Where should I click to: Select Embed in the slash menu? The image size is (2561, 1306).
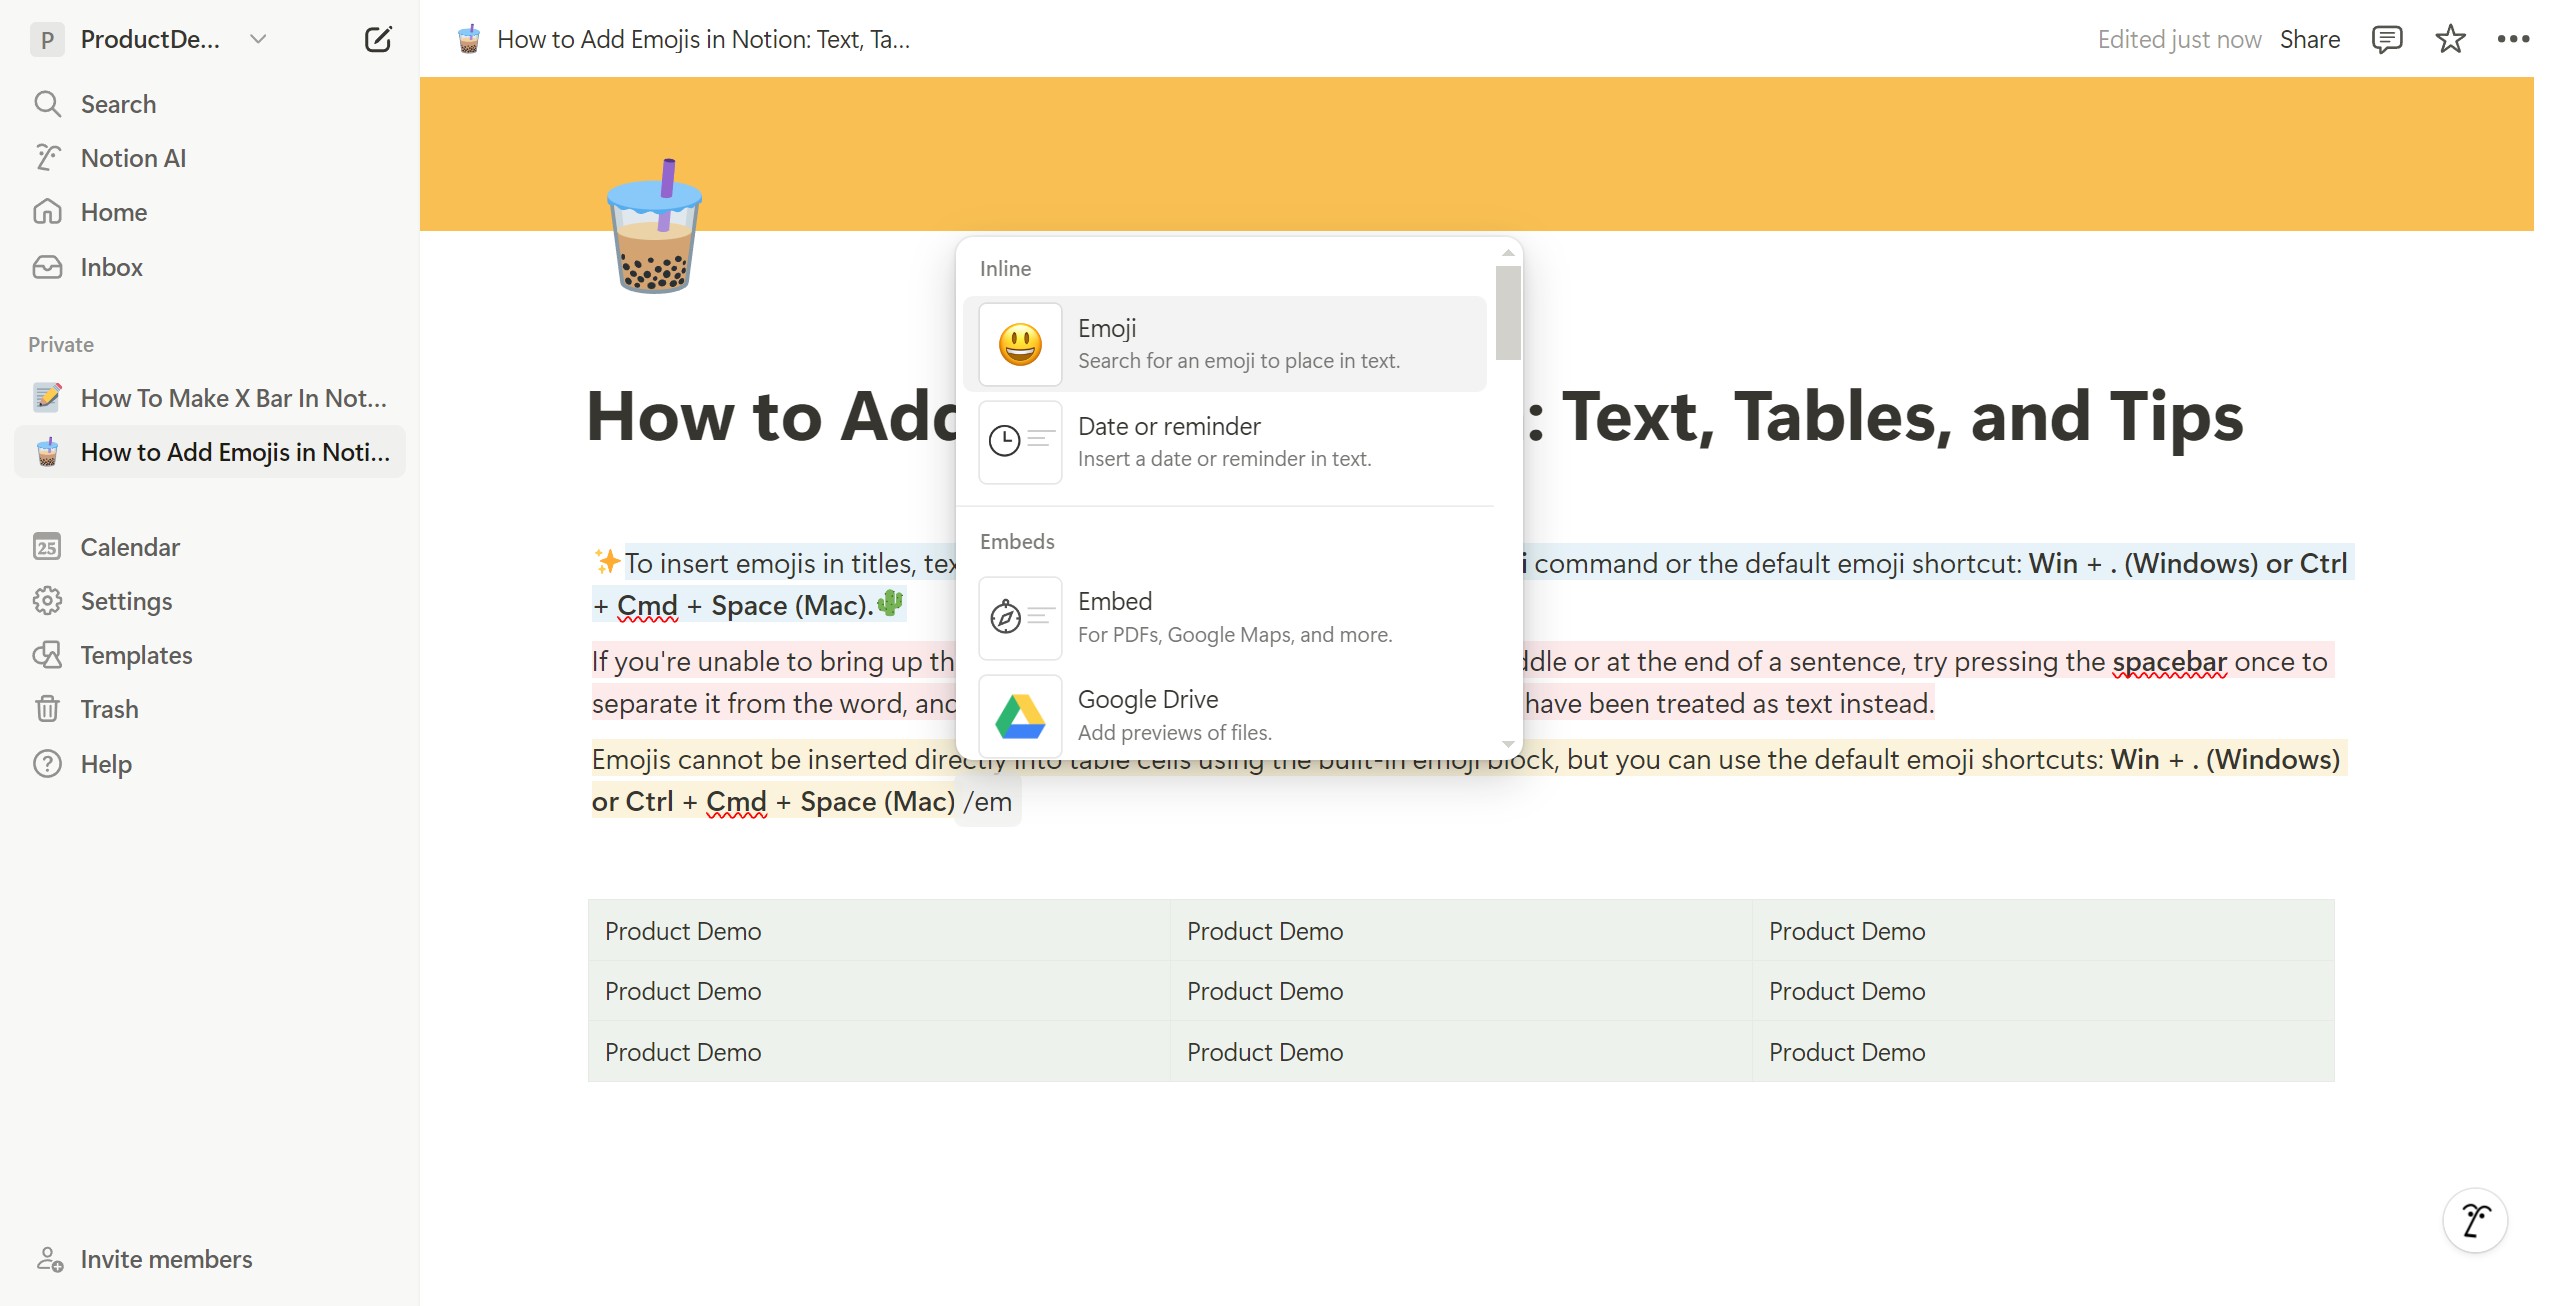point(1224,617)
